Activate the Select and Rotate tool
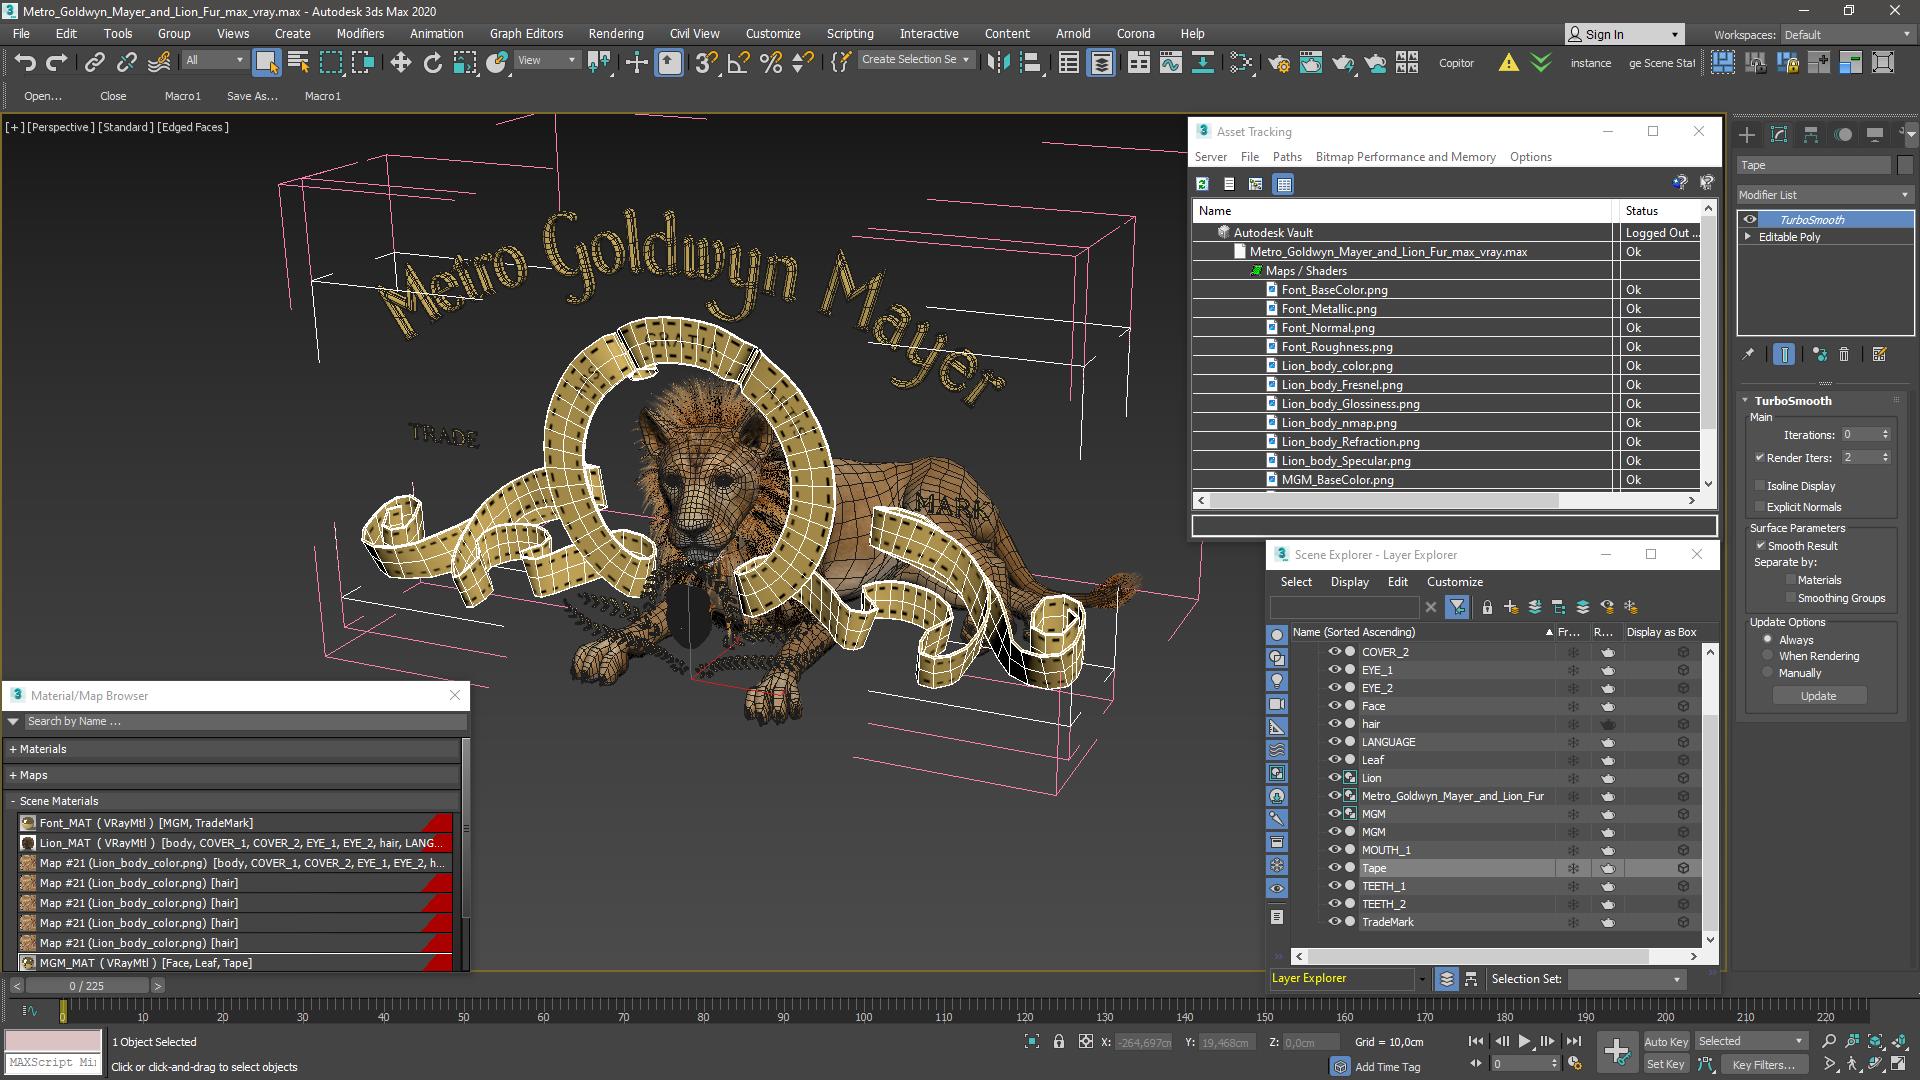The width and height of the screenshot is (1920, 1080). 432,63
